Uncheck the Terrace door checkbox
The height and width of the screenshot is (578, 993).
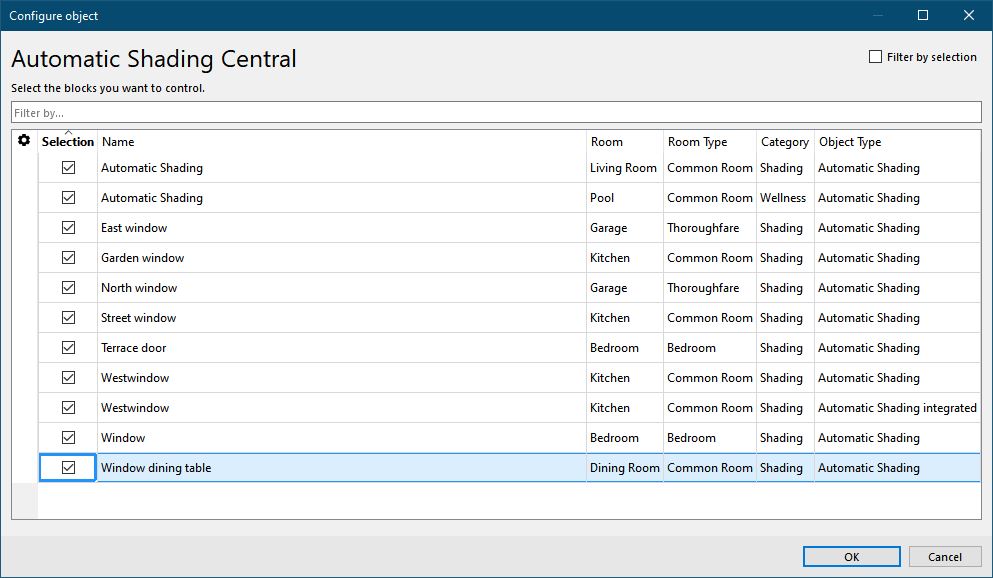68,348
